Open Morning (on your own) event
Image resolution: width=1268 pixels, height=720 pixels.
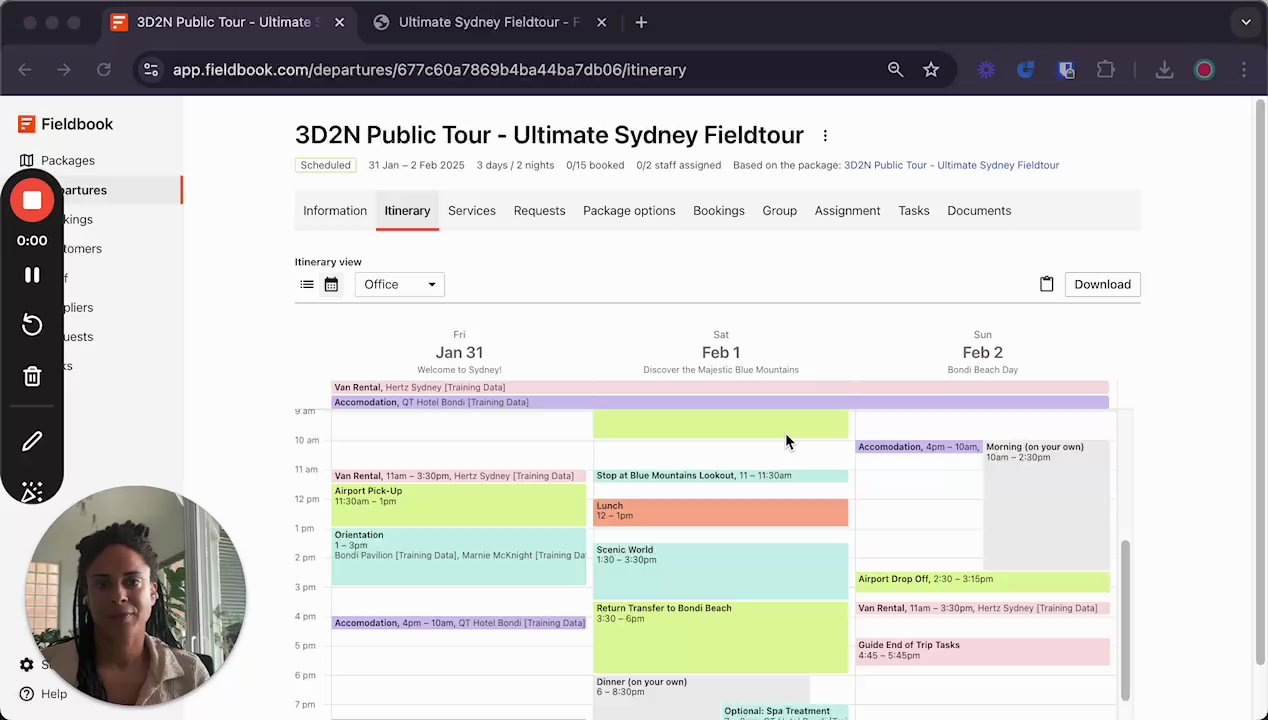[x=1047, y=505]
